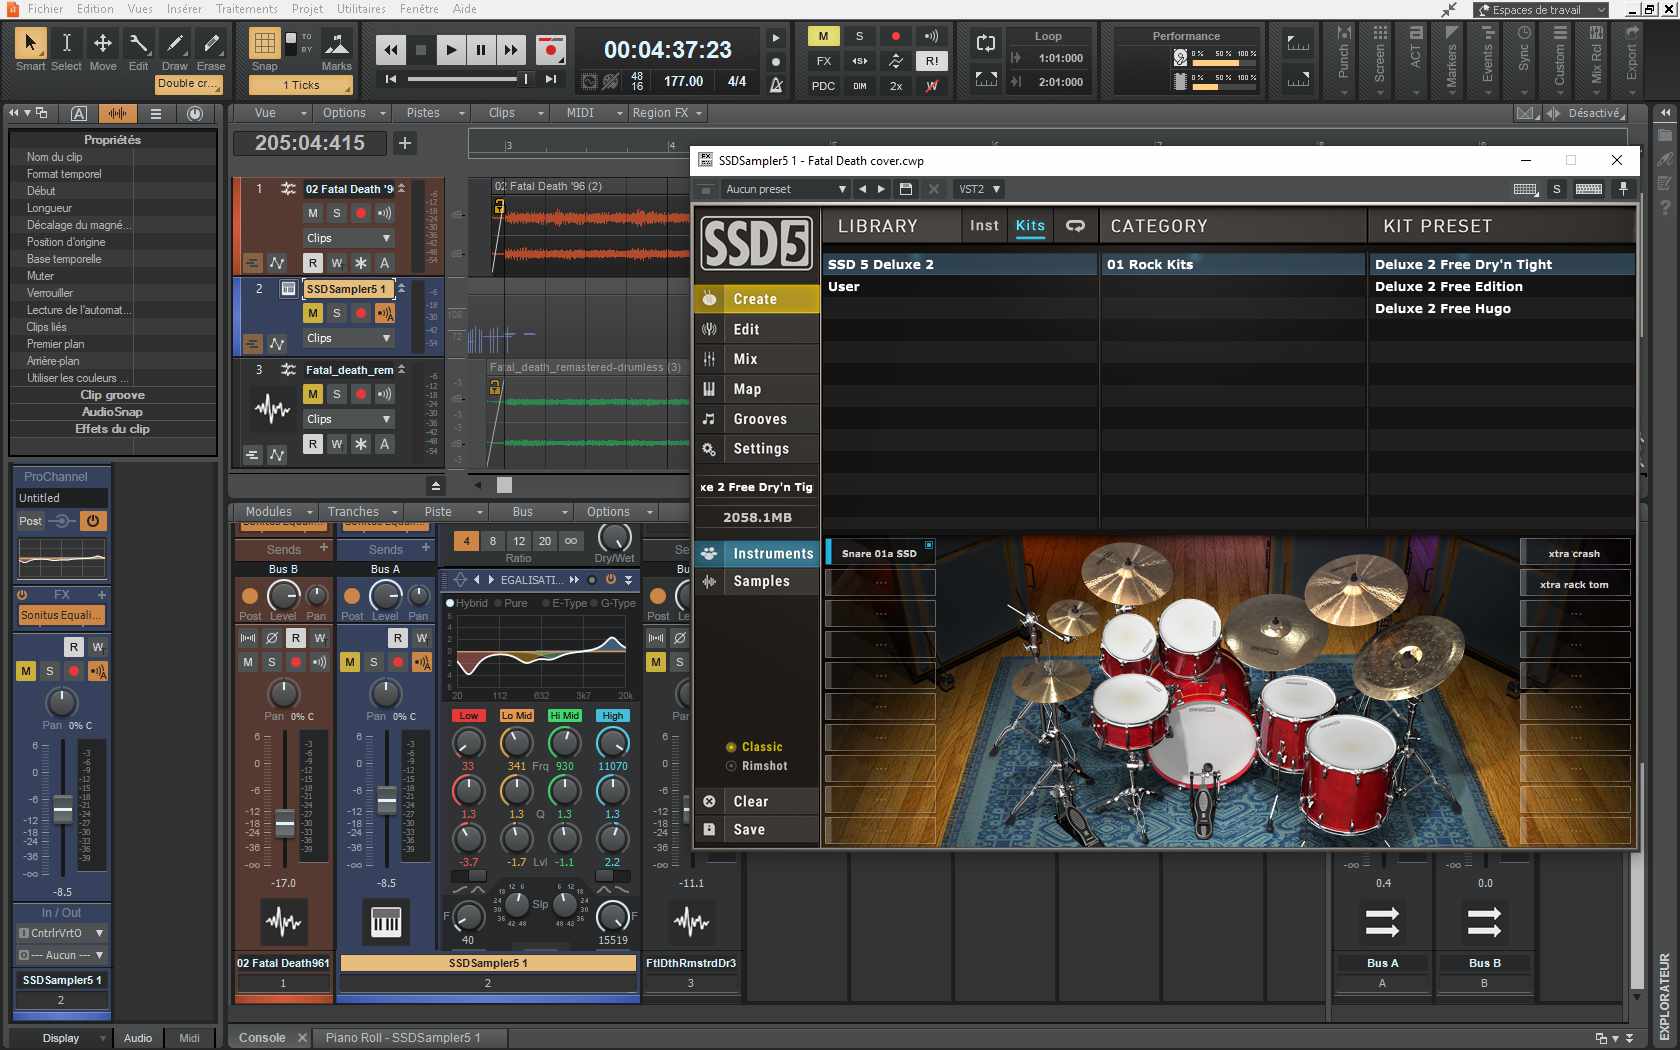Viewport: 1680px width, 1050px height.
Task: Pick the Move tool
Action: point(102,42)
